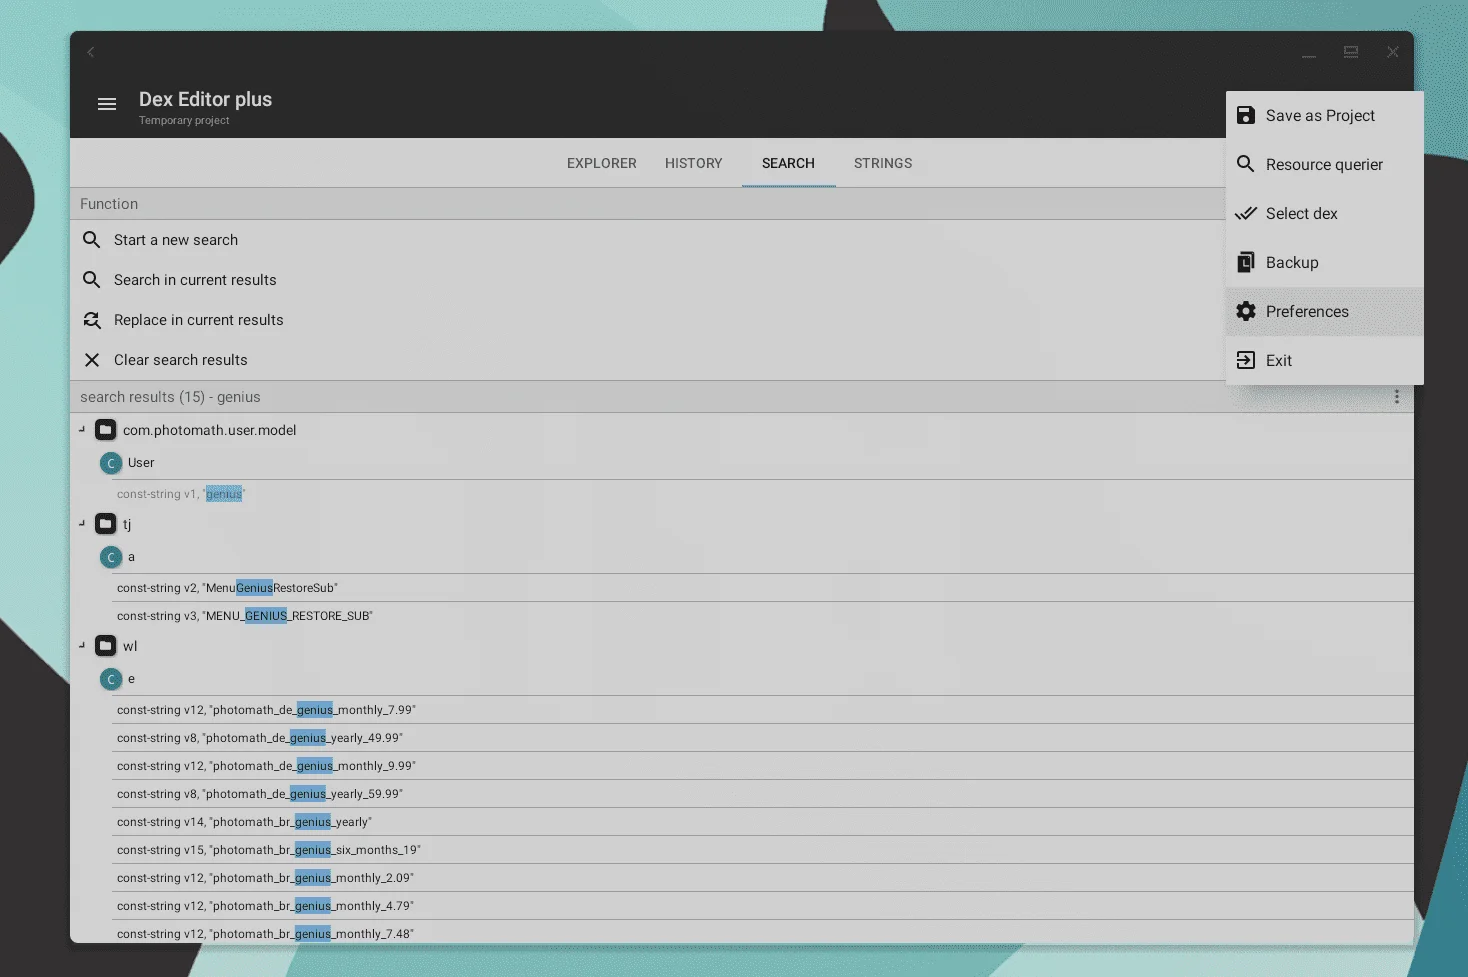Click the Preferences gear icon
This screenshot has height=977, width=1468.
click(1246, 311)
